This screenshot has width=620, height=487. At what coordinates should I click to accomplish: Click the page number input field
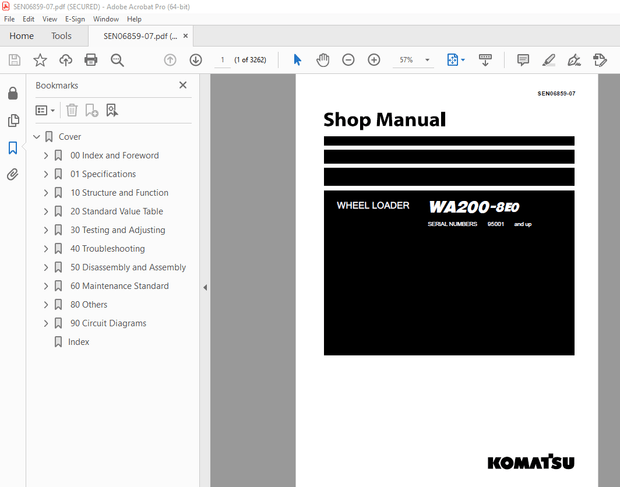click(223, 60)
